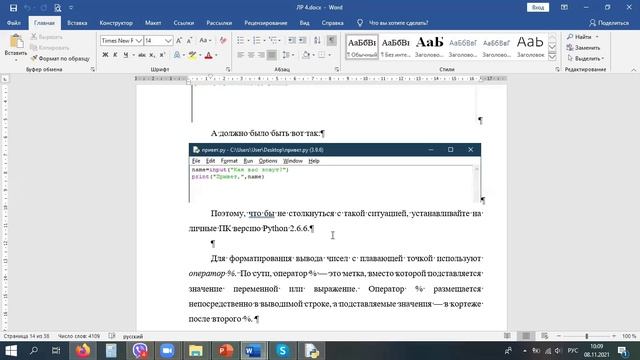The height and width of the screenshot is (360, 640).
Task: Sort the selected text alphabetically
Action: tap(317, 40)
